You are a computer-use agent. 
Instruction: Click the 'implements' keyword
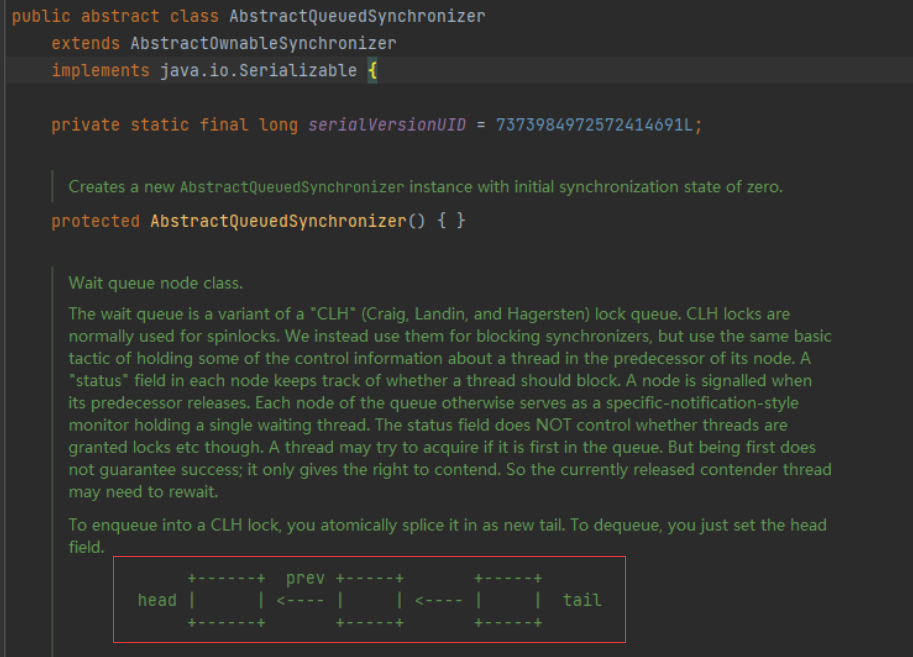(x=100, y=70)
